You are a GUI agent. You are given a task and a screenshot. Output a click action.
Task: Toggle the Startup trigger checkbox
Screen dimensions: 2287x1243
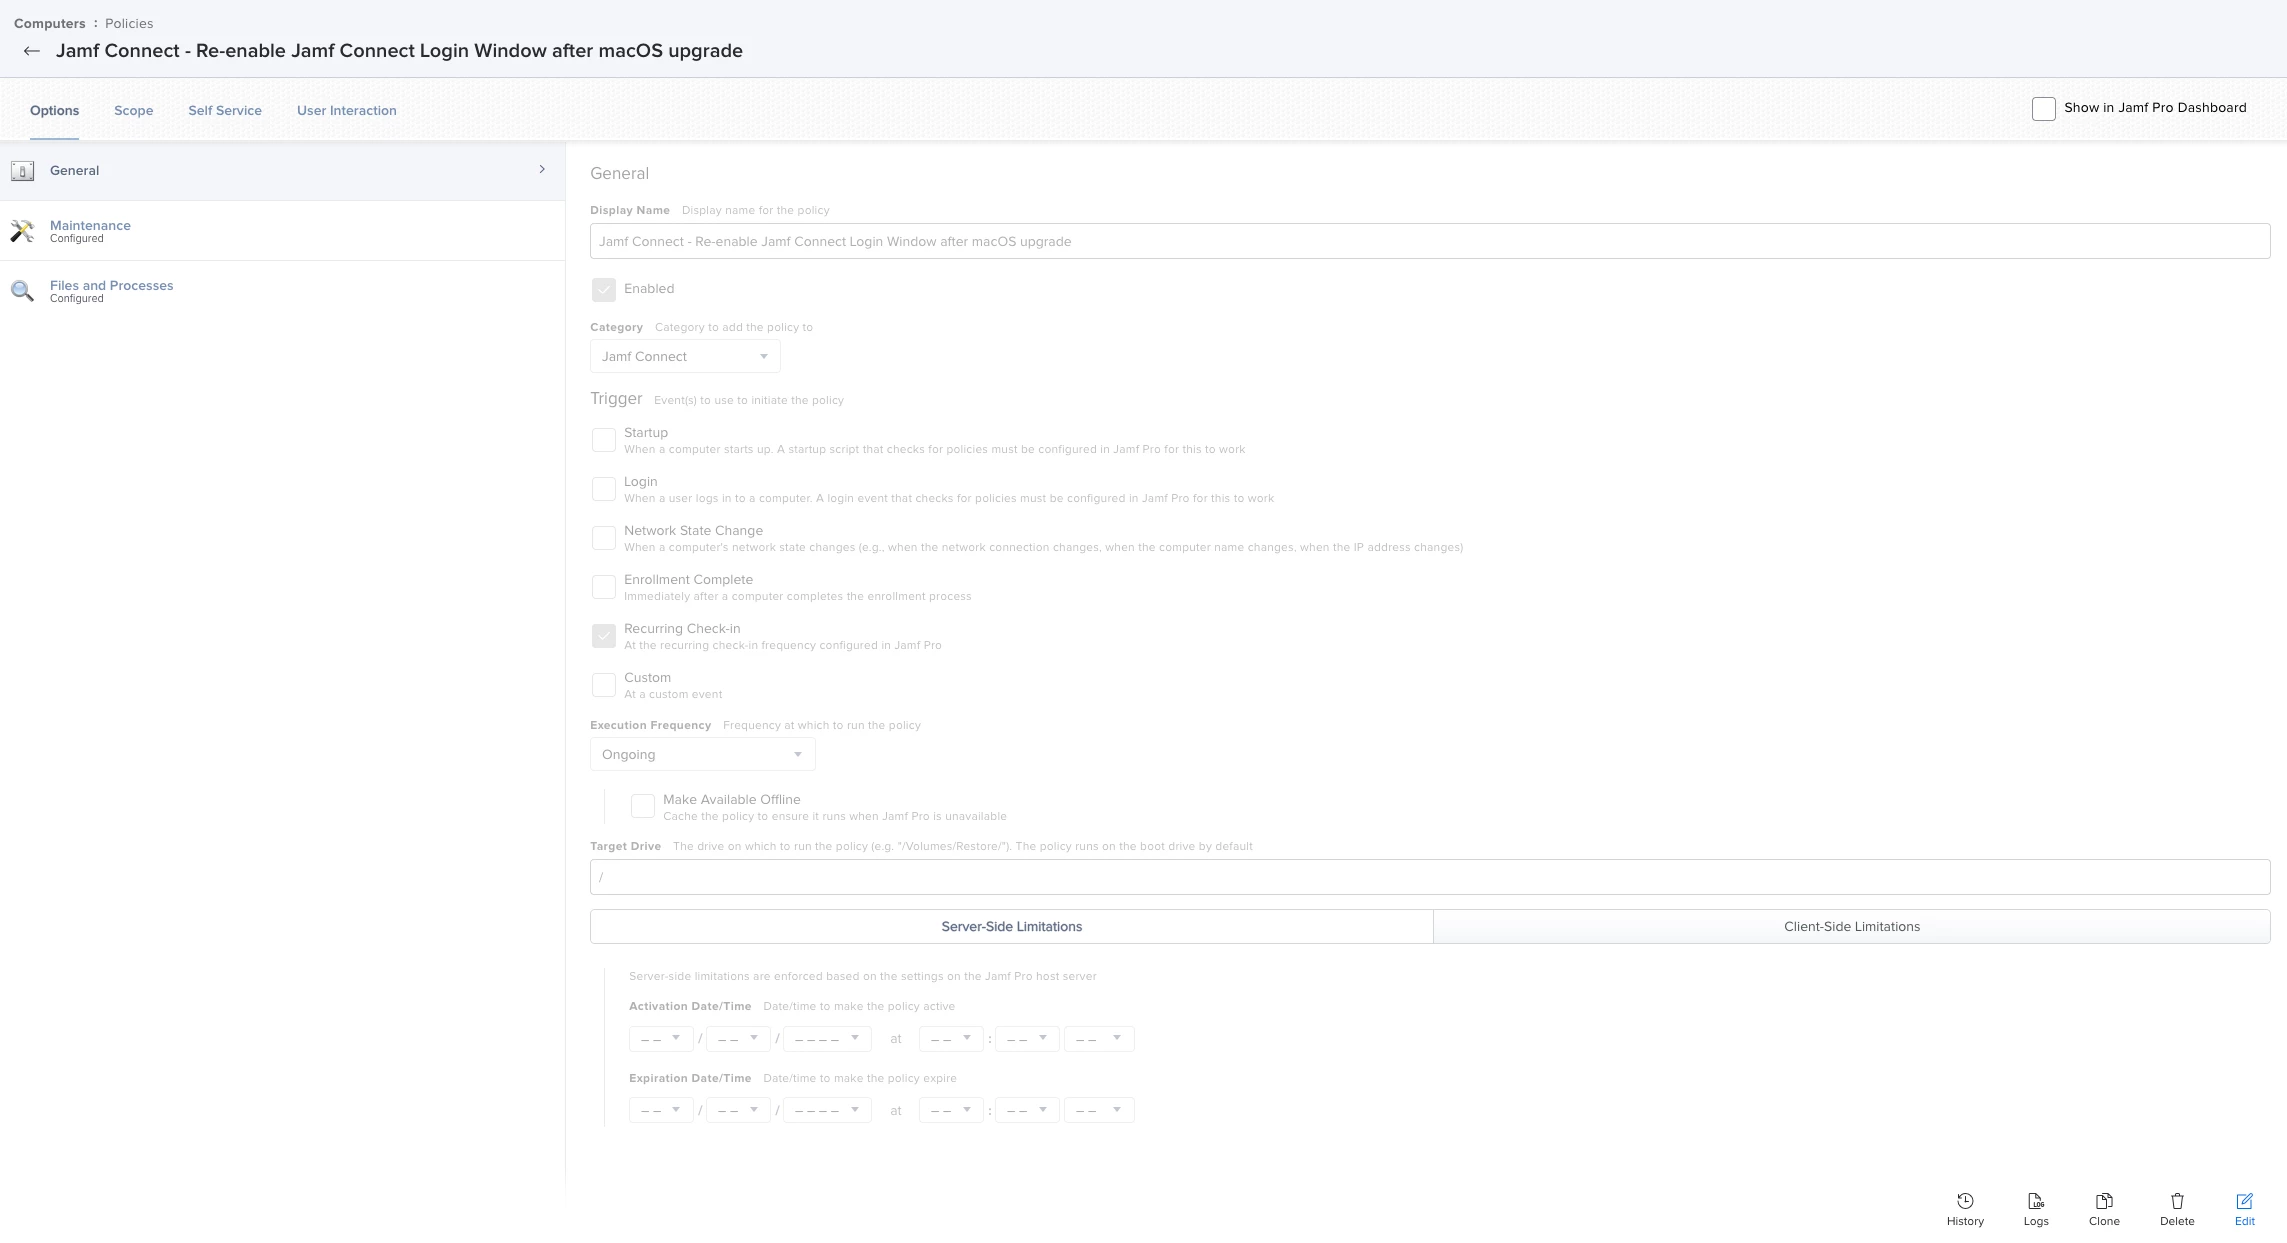pyautogui.click(x=604, y=440)
